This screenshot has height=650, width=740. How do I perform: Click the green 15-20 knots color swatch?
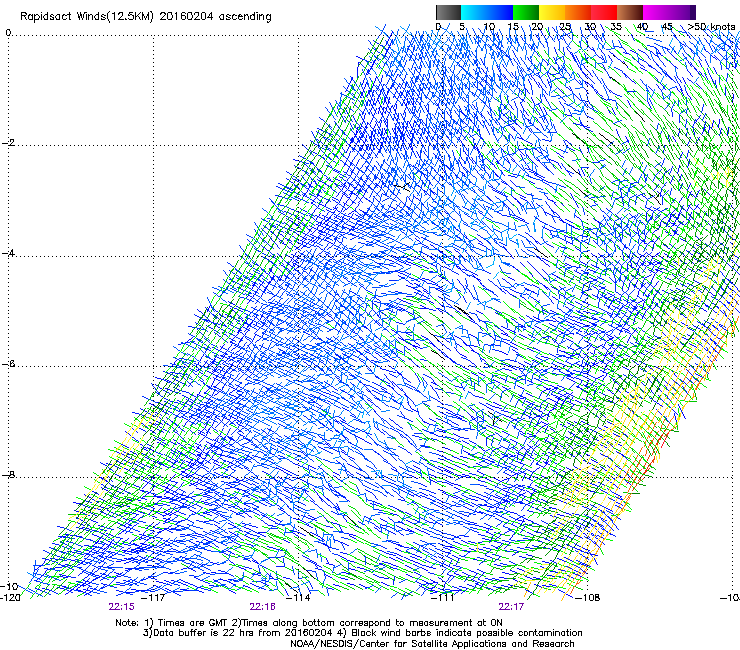click(x=526, y=12)
